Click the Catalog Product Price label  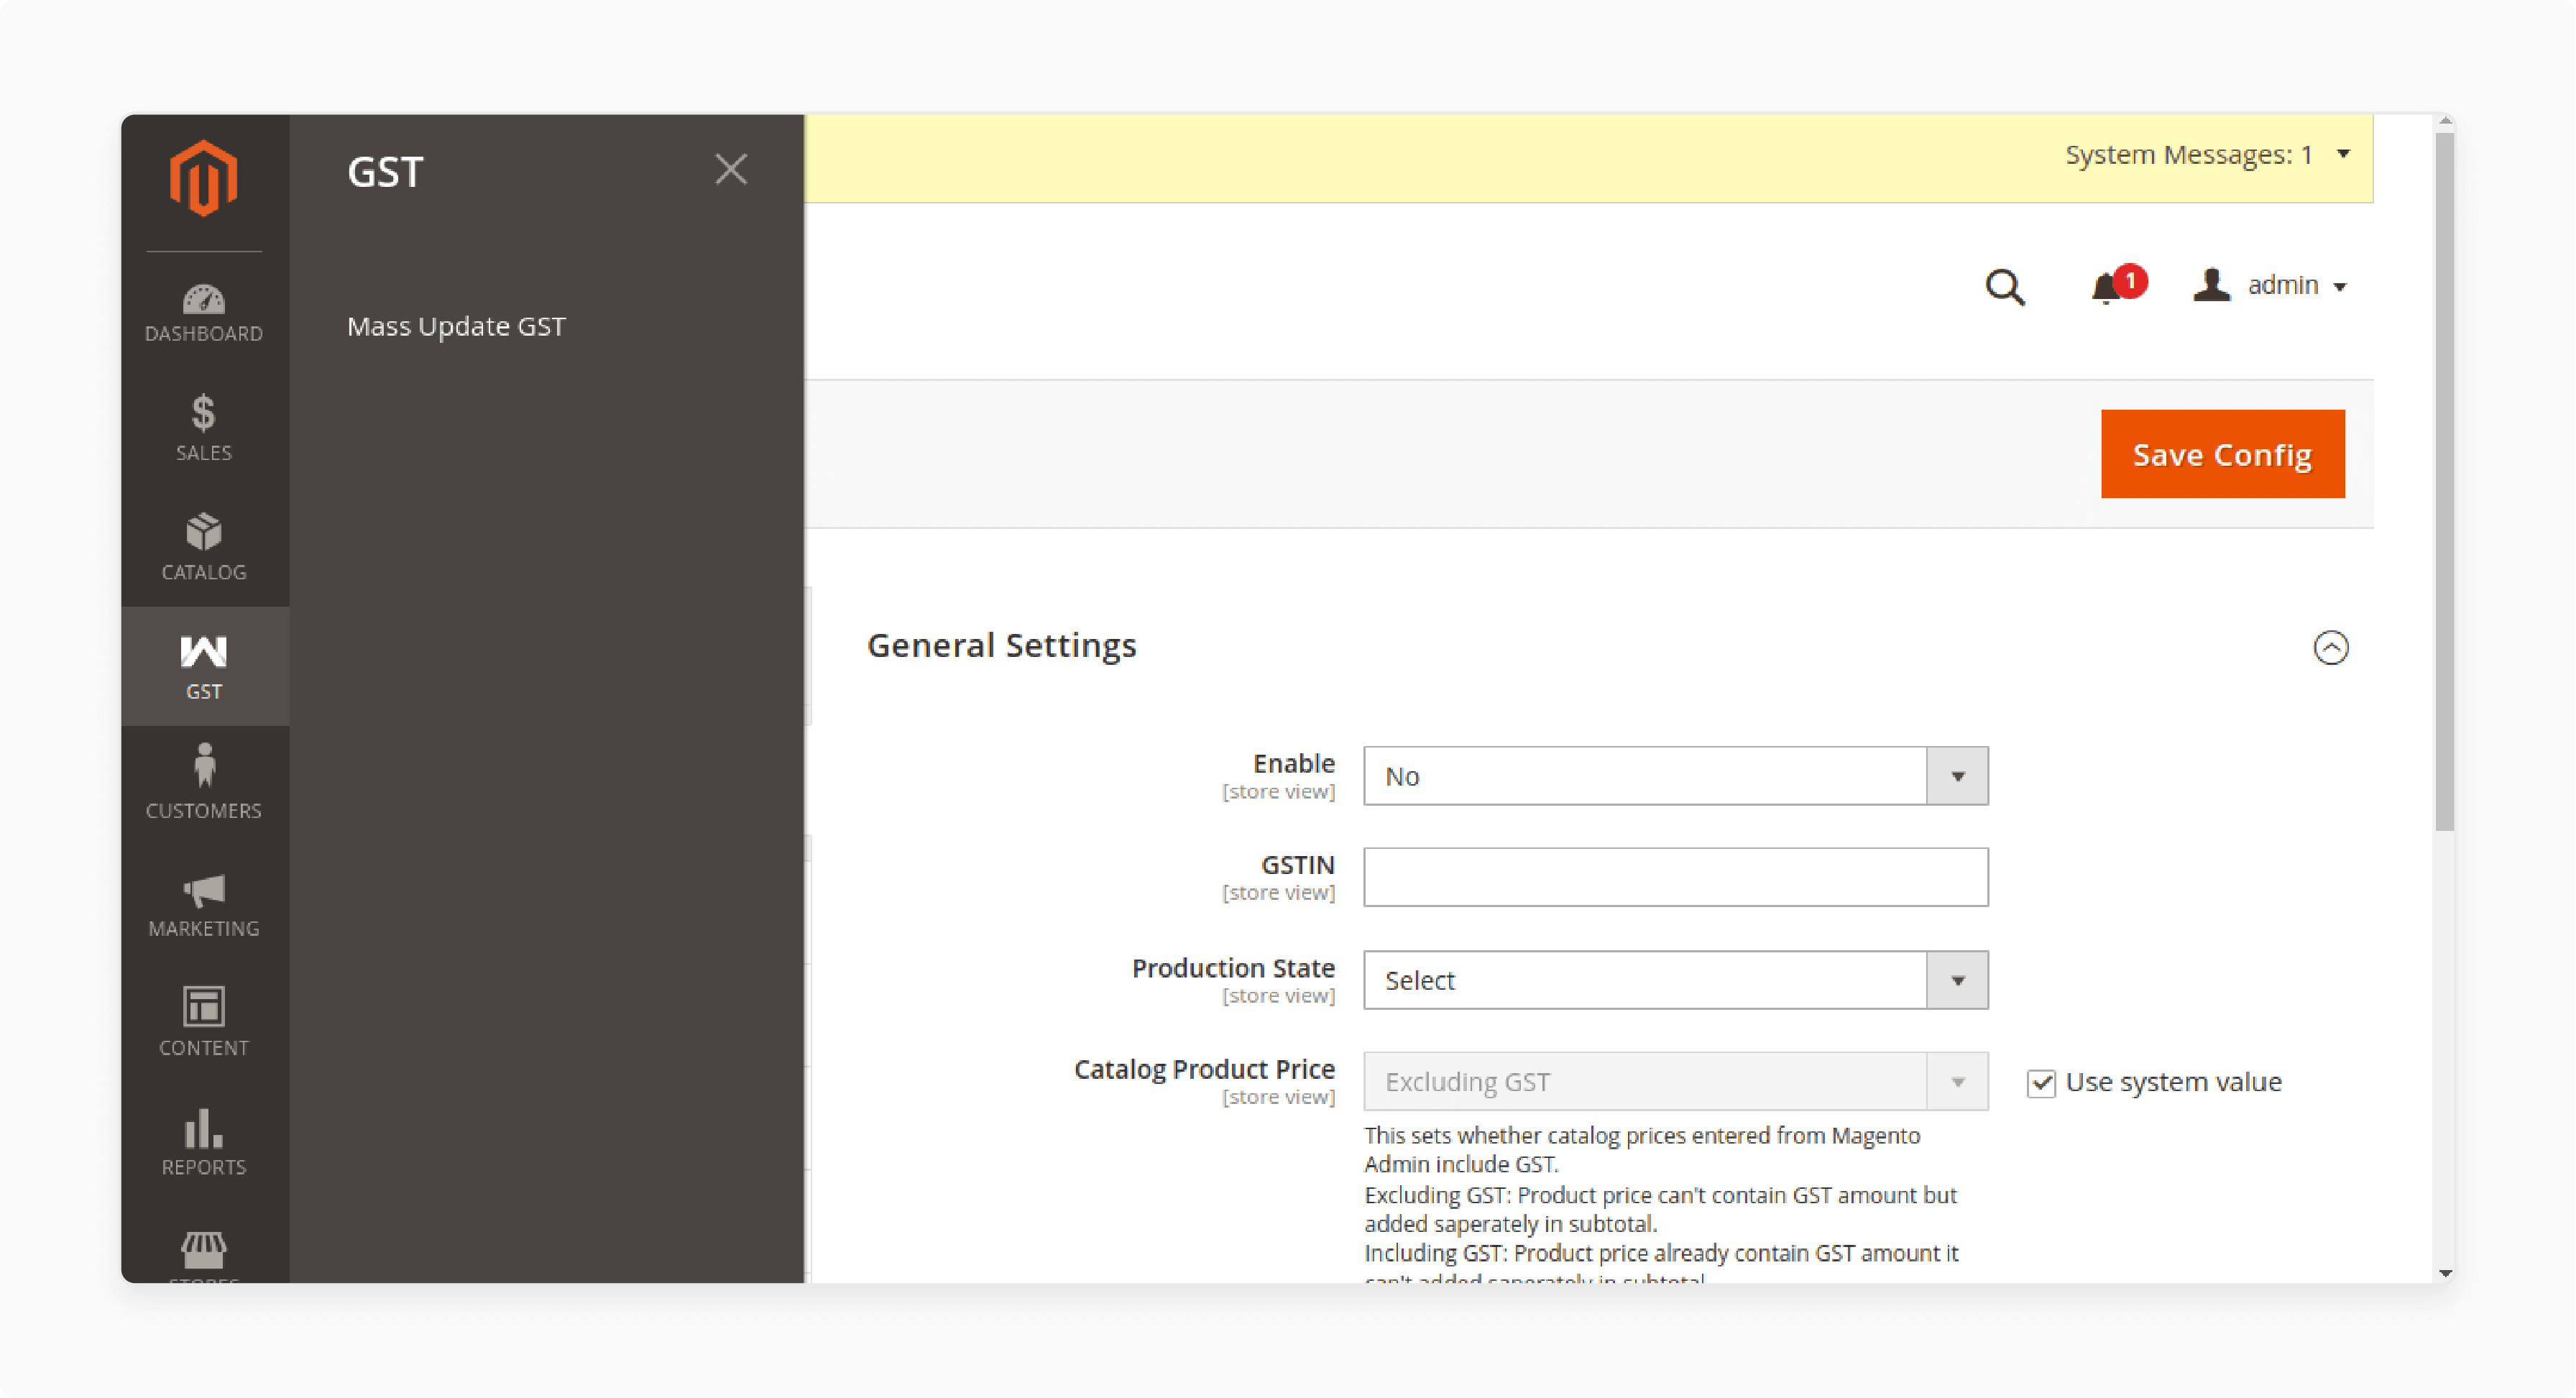pyautogui.click(x=1204, y=1069)
